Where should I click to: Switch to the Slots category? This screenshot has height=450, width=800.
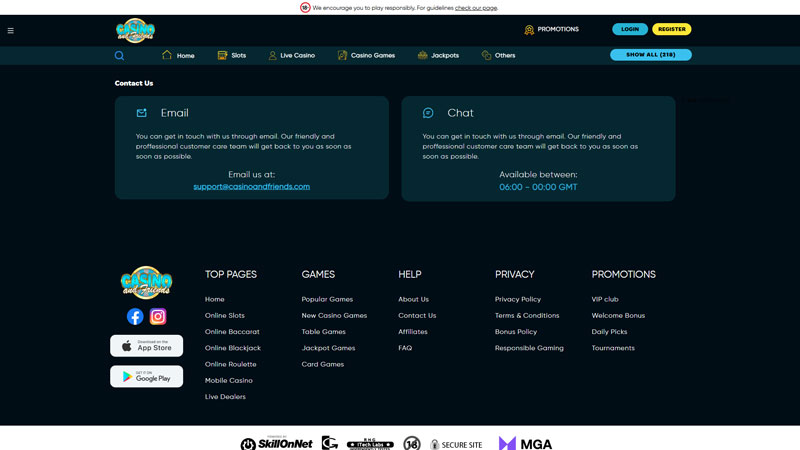coord(232,55)
